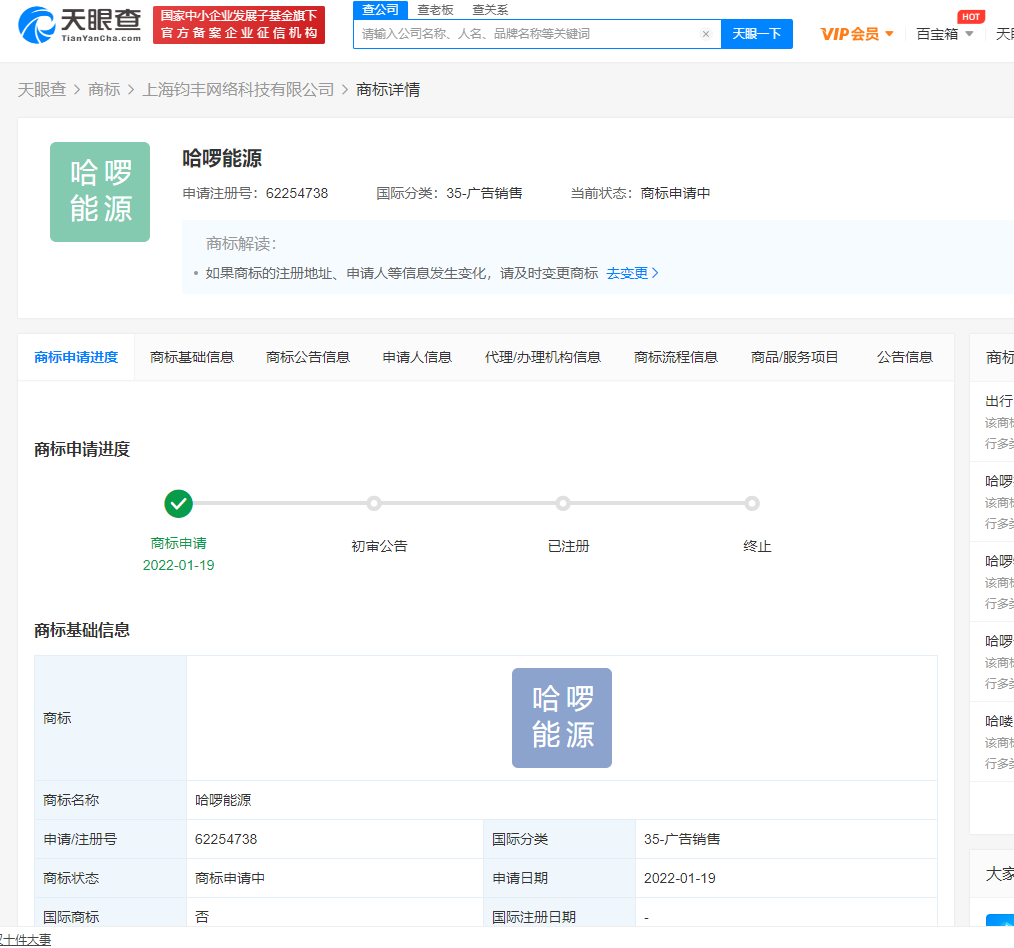
Task: Open the 商标基础信息 tab
Action: (192, 357)
